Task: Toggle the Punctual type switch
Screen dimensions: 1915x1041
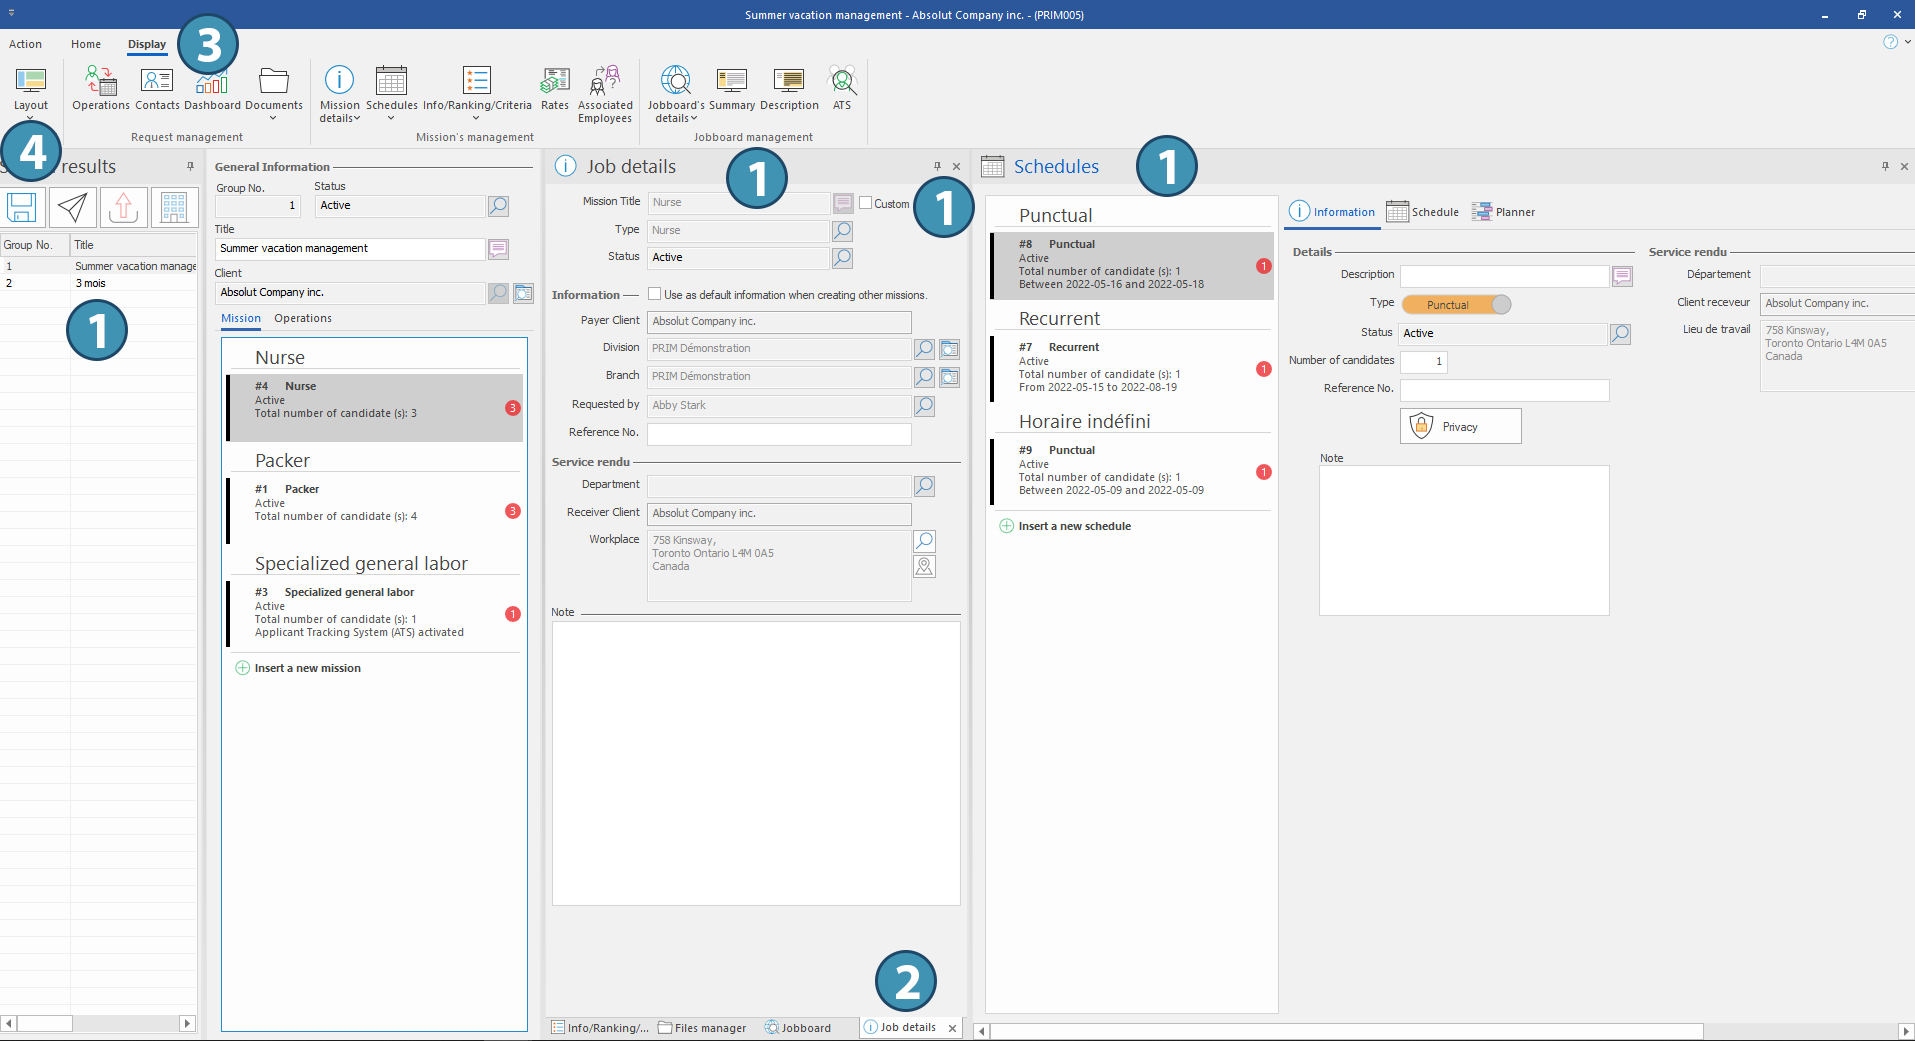Action: (1456, 305)
